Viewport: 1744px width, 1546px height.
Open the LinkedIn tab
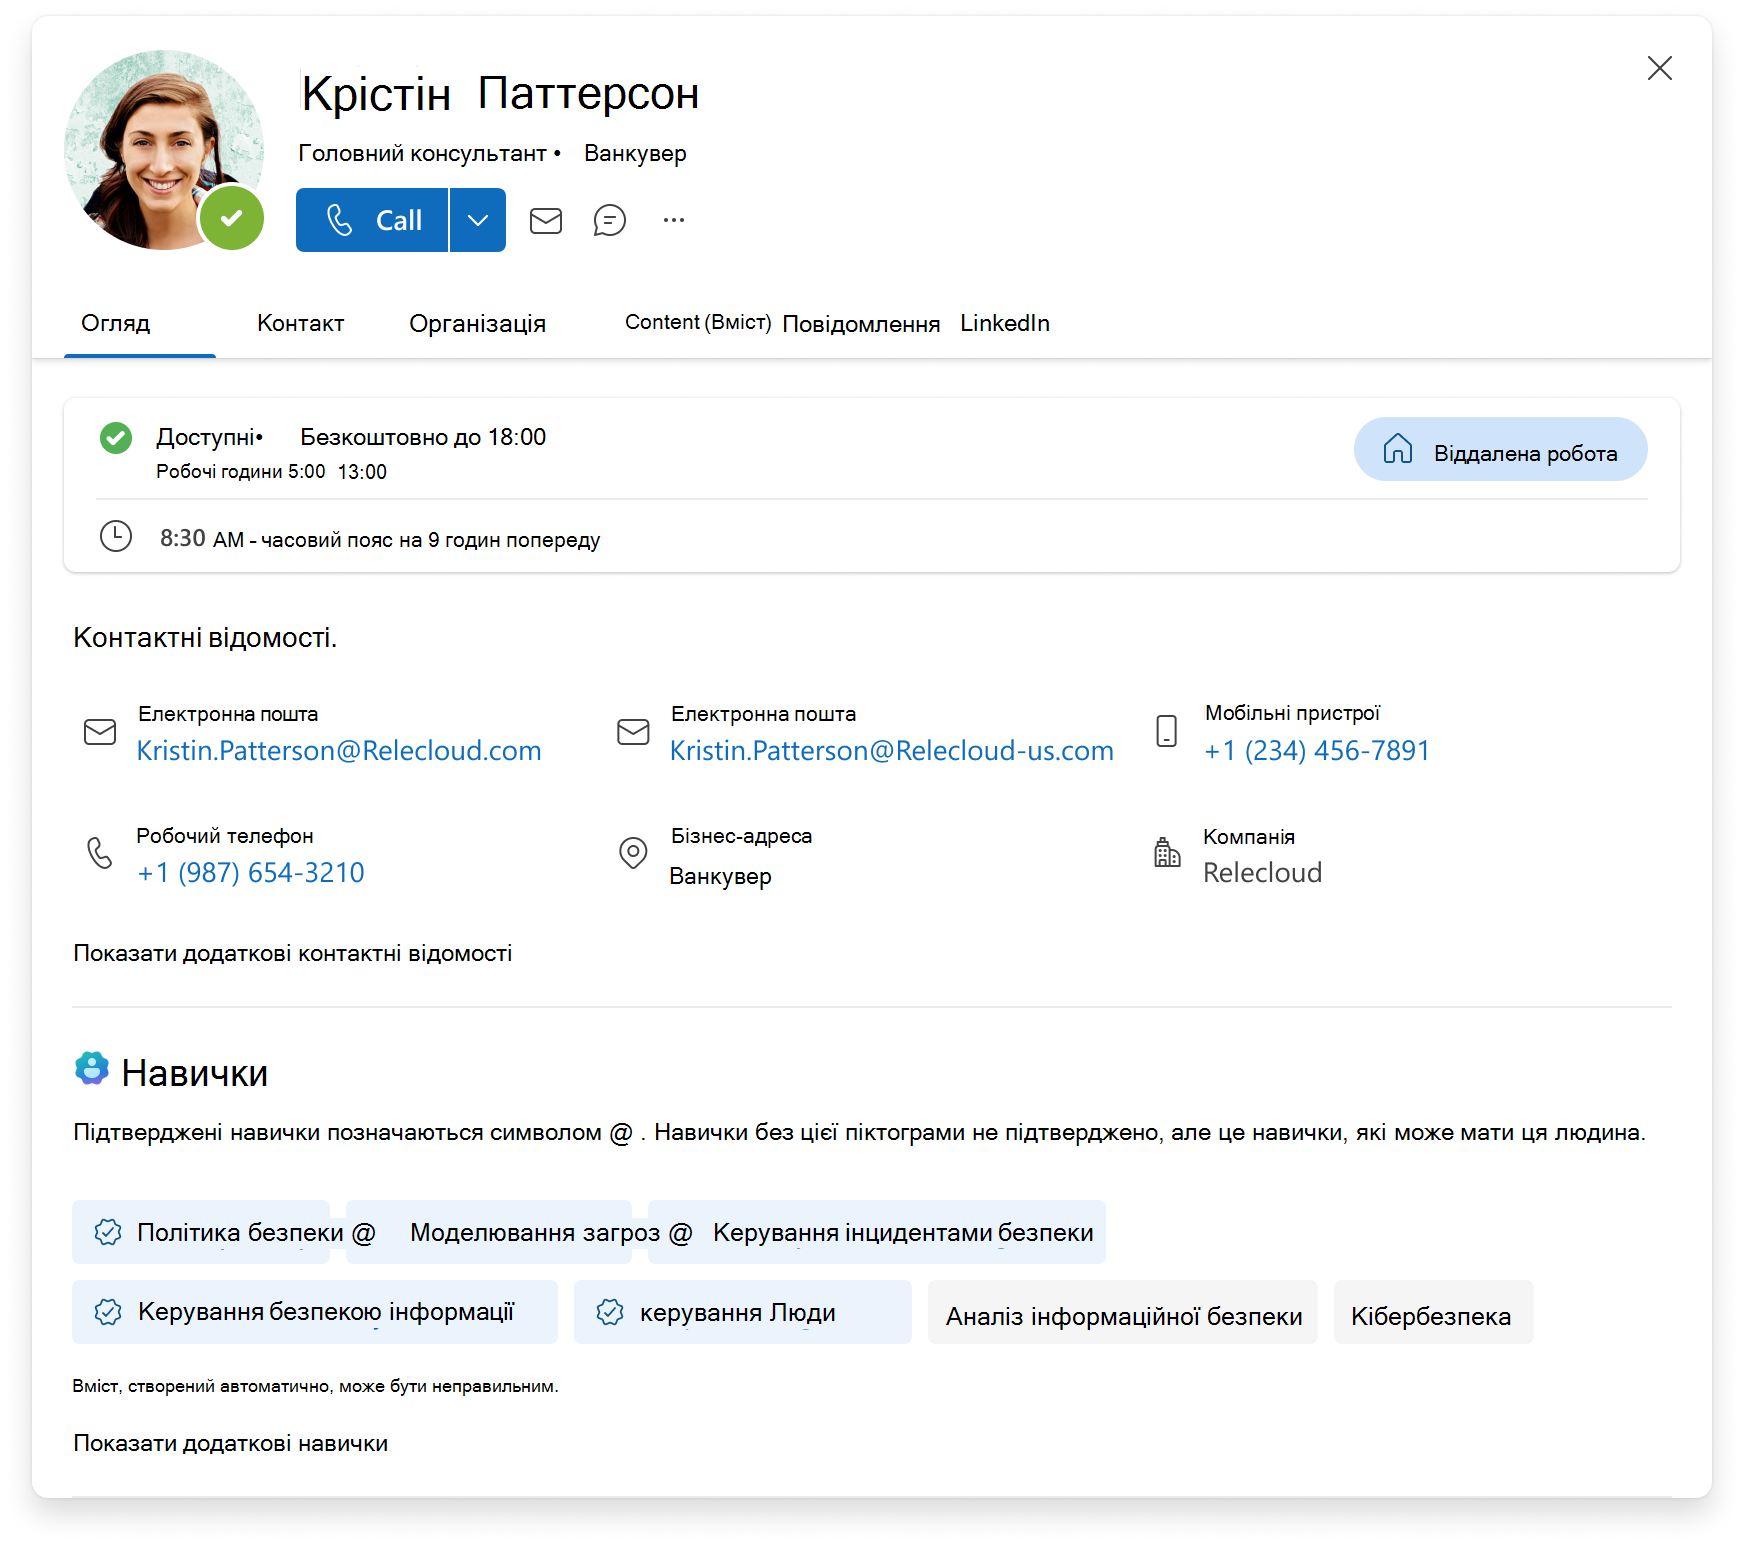click(x=1005, y=323)
